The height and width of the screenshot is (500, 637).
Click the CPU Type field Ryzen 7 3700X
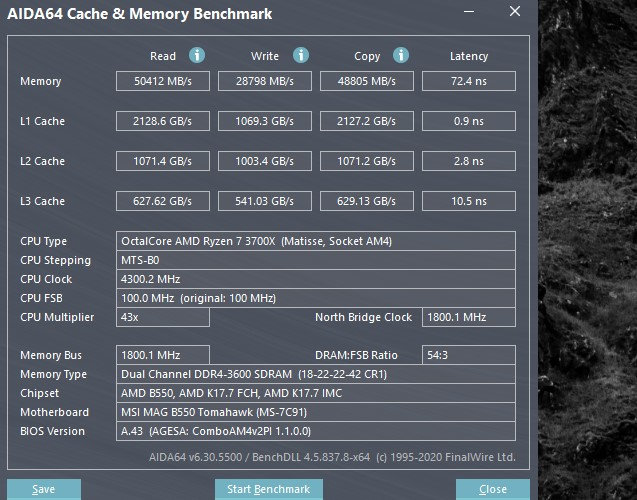point(316,241)
